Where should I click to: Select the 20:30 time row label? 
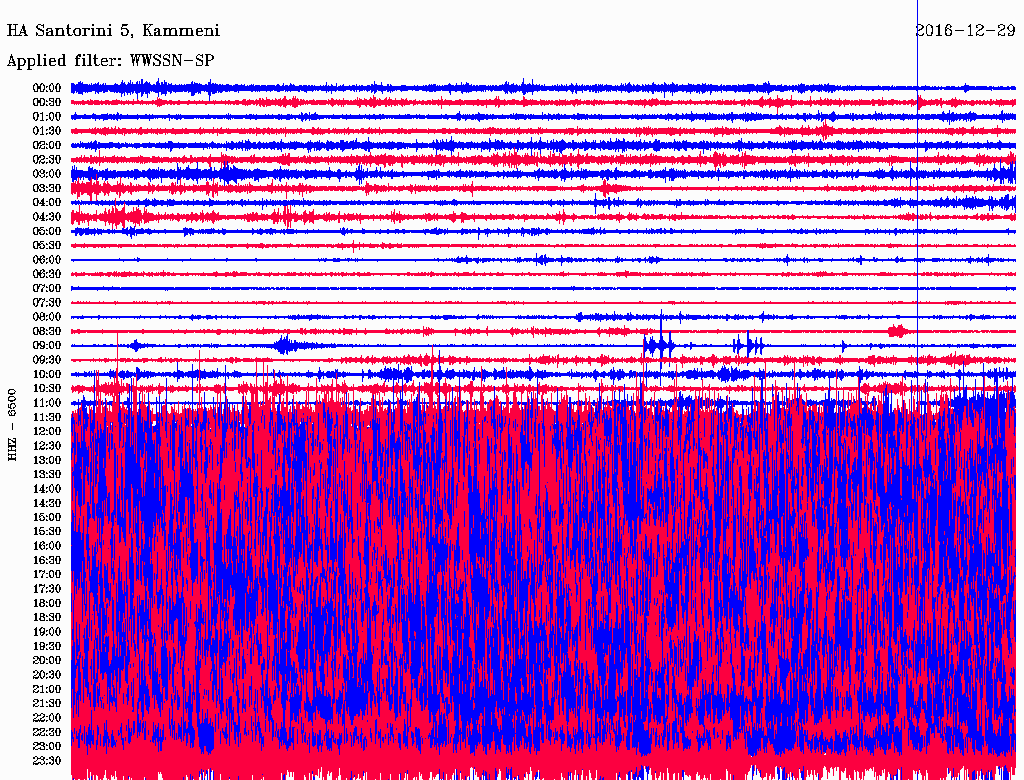(47, 675)
